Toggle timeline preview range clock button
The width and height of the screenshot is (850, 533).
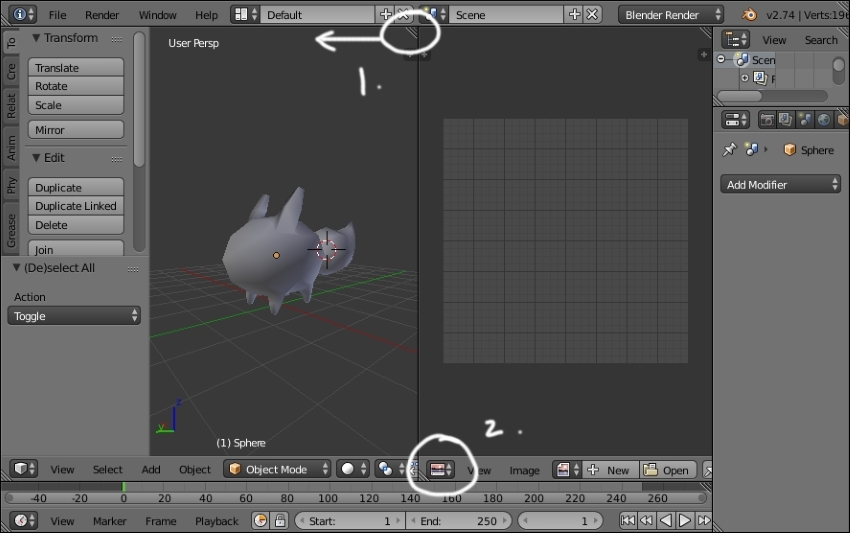(x=260, y=521)
